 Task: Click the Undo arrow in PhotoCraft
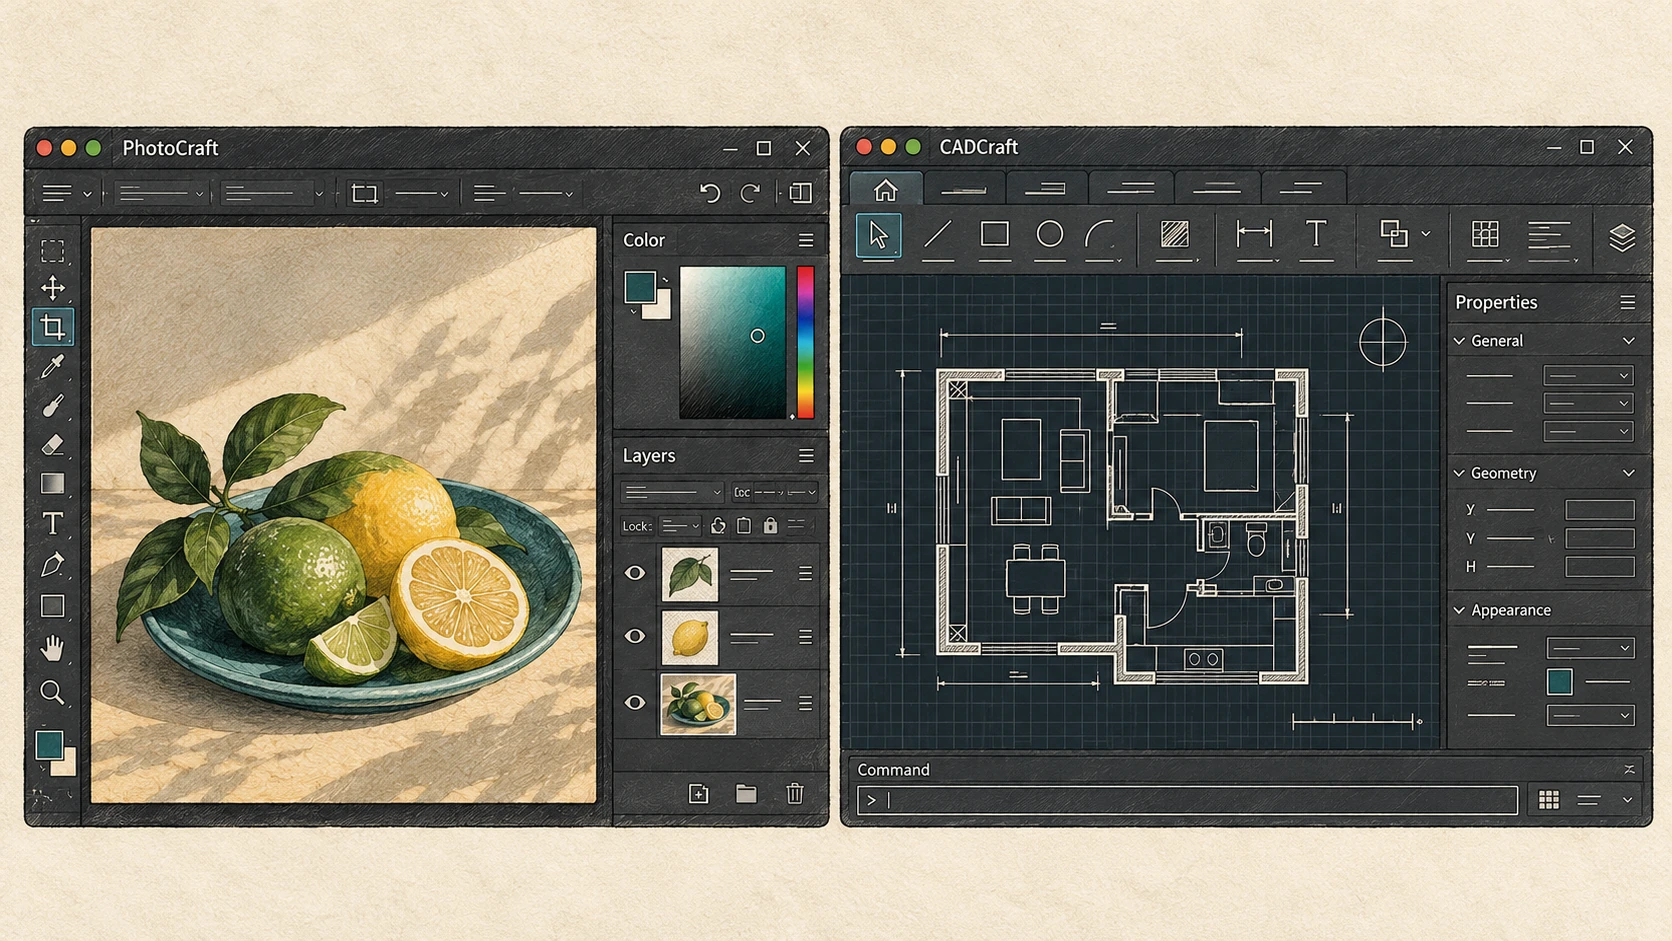click(x=710, y=193)
